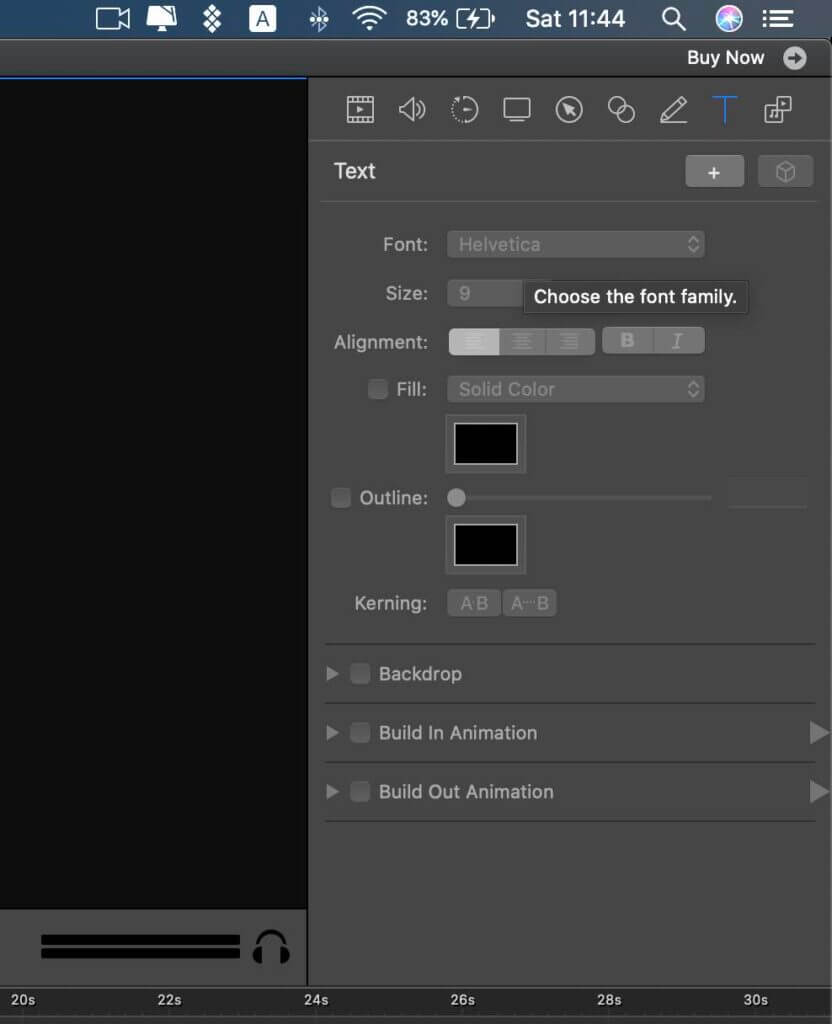The image size is (832, 1024).
Task: Preview Build In Animation play arrow
Action: pyautogui.click(x=819, y=732)
